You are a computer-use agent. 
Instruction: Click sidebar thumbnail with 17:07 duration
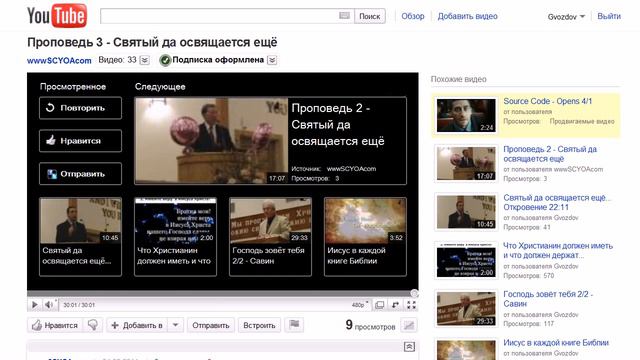tap(466, 163)
